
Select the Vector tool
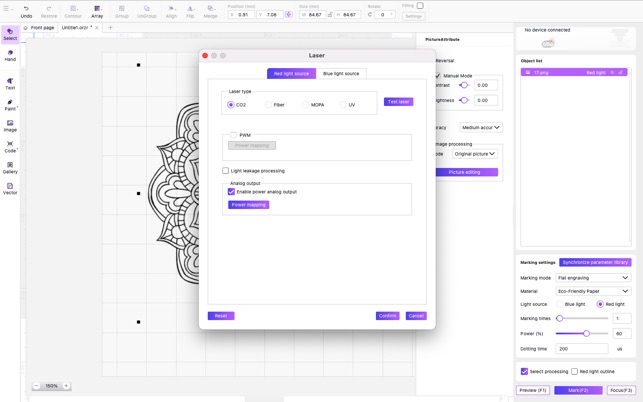click(x=10, y=188)
